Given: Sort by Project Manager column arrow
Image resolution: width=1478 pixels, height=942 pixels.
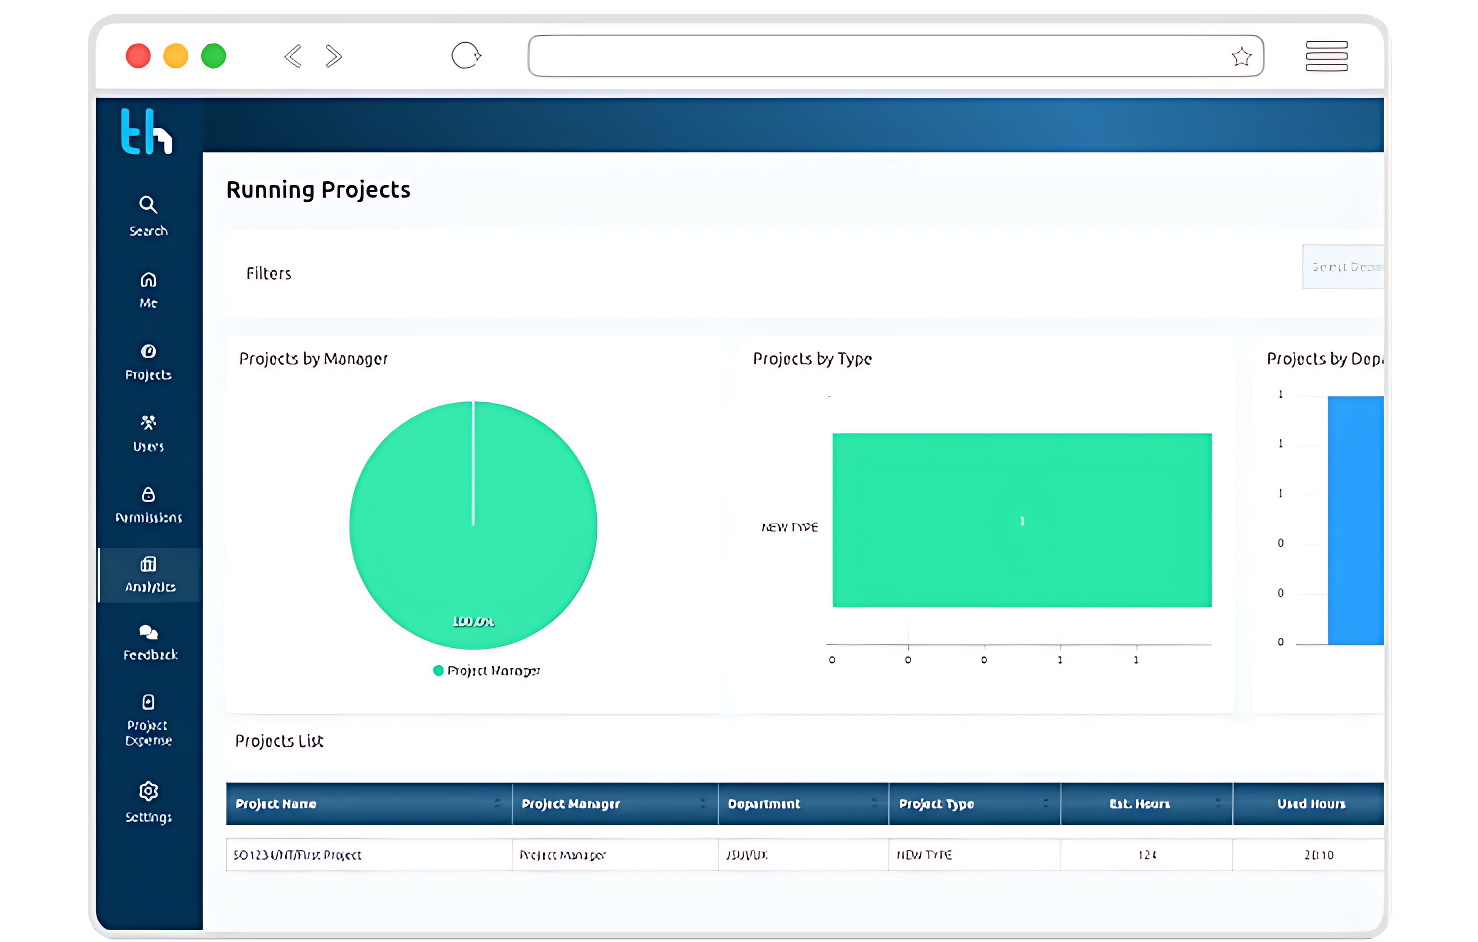Looking at the screenshot, I should (x=703, y=804).
